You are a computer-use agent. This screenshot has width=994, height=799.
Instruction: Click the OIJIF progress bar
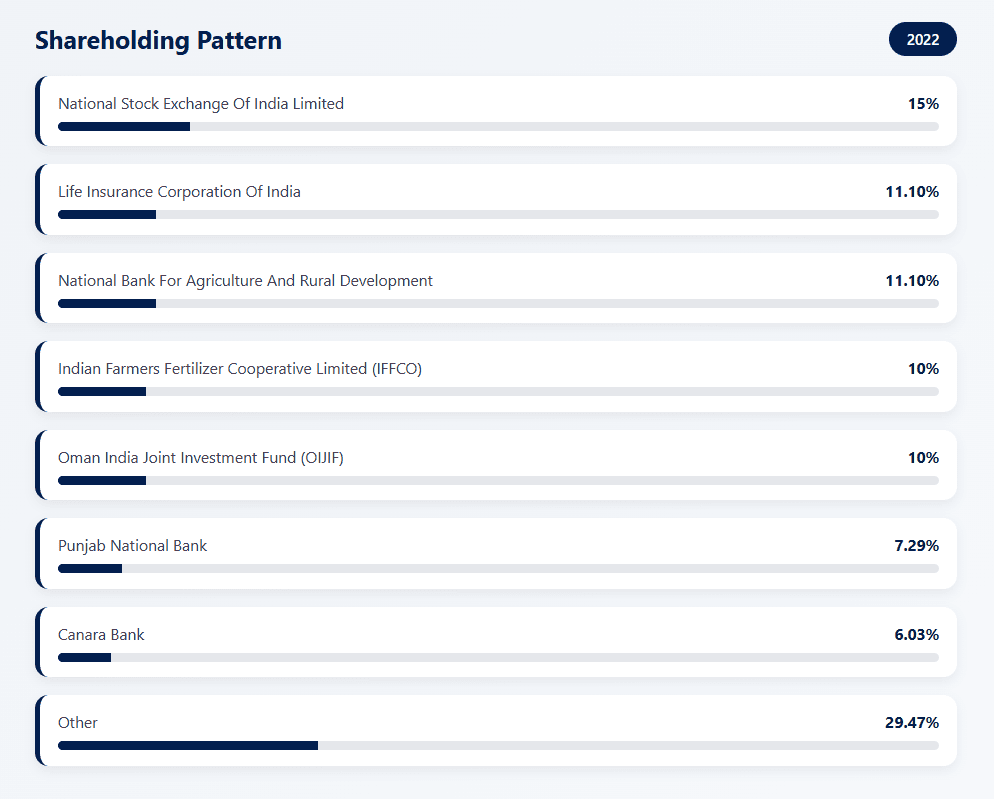click(498, 480)
